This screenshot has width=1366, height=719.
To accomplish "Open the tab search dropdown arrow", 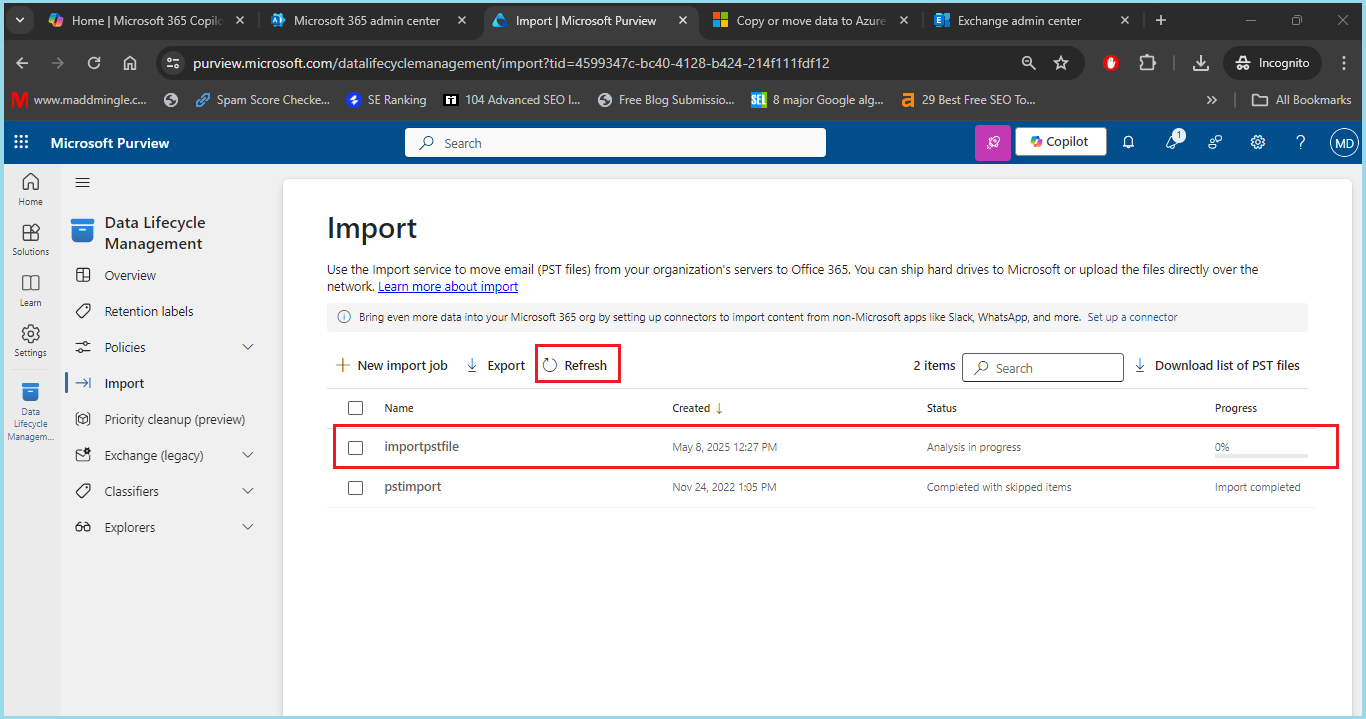I will tap(19, 20).
